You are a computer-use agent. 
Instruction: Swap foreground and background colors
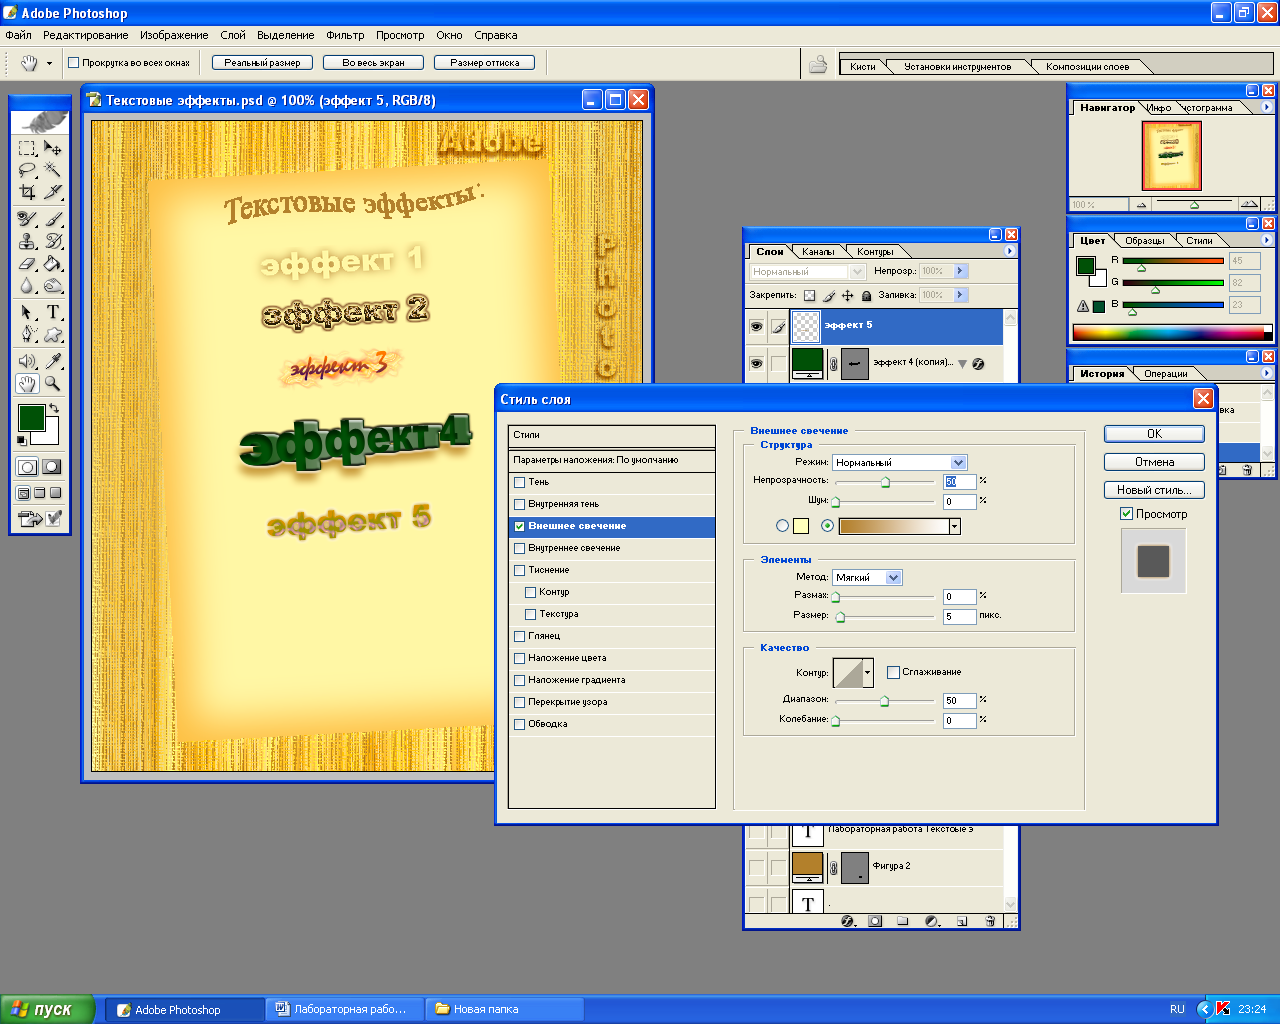[x=54, y=408]
